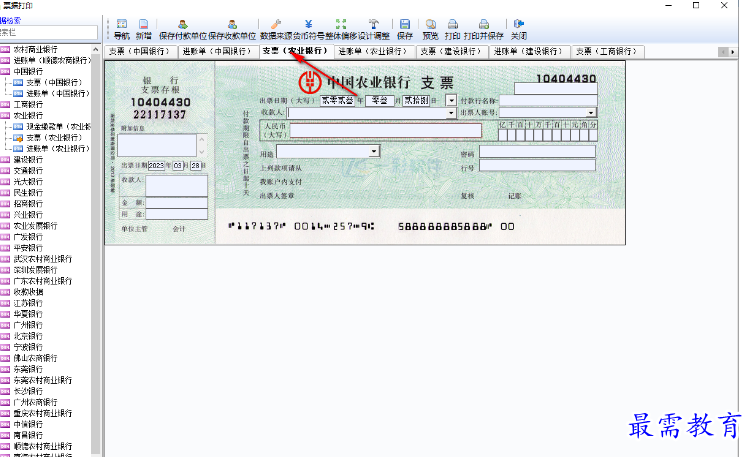Click the stub day field showing 28

point(196,166)
